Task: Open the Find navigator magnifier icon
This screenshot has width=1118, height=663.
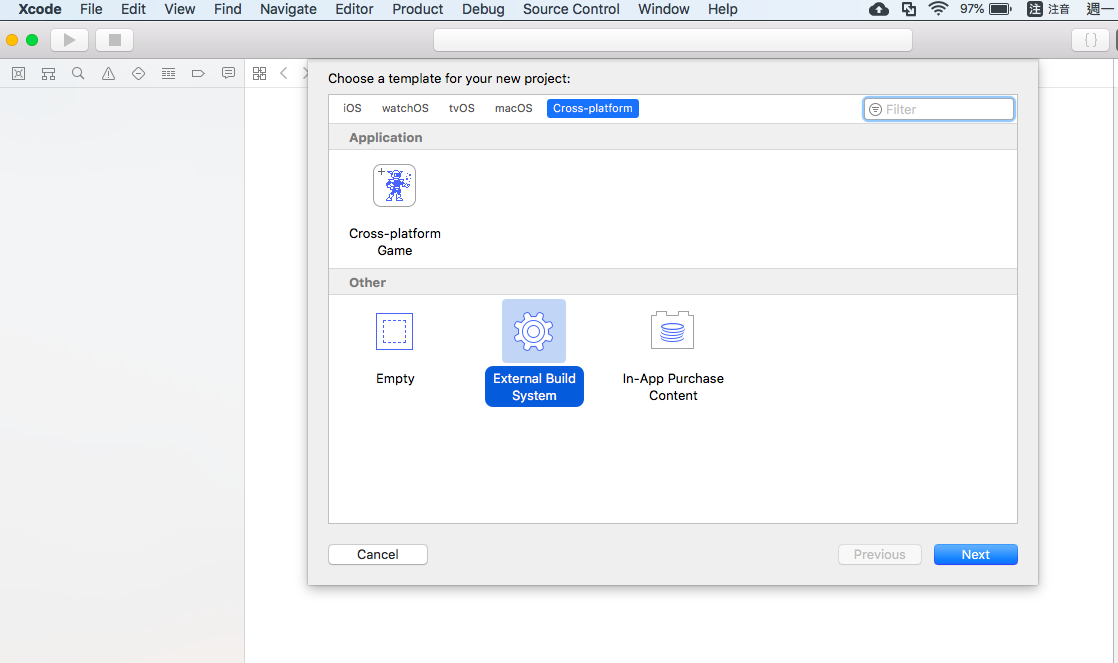Action: 78,73
